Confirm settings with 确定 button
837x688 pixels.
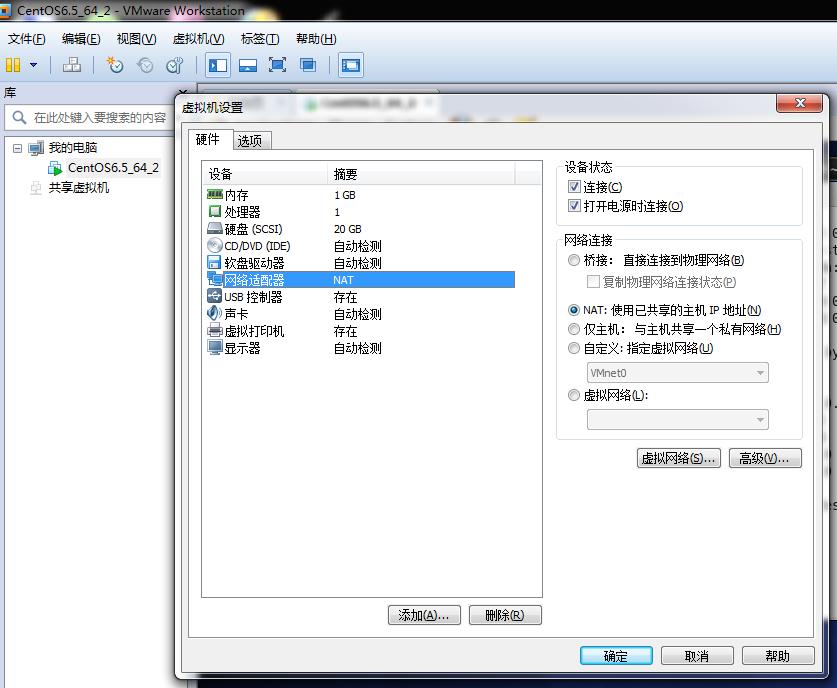point(616,656)
